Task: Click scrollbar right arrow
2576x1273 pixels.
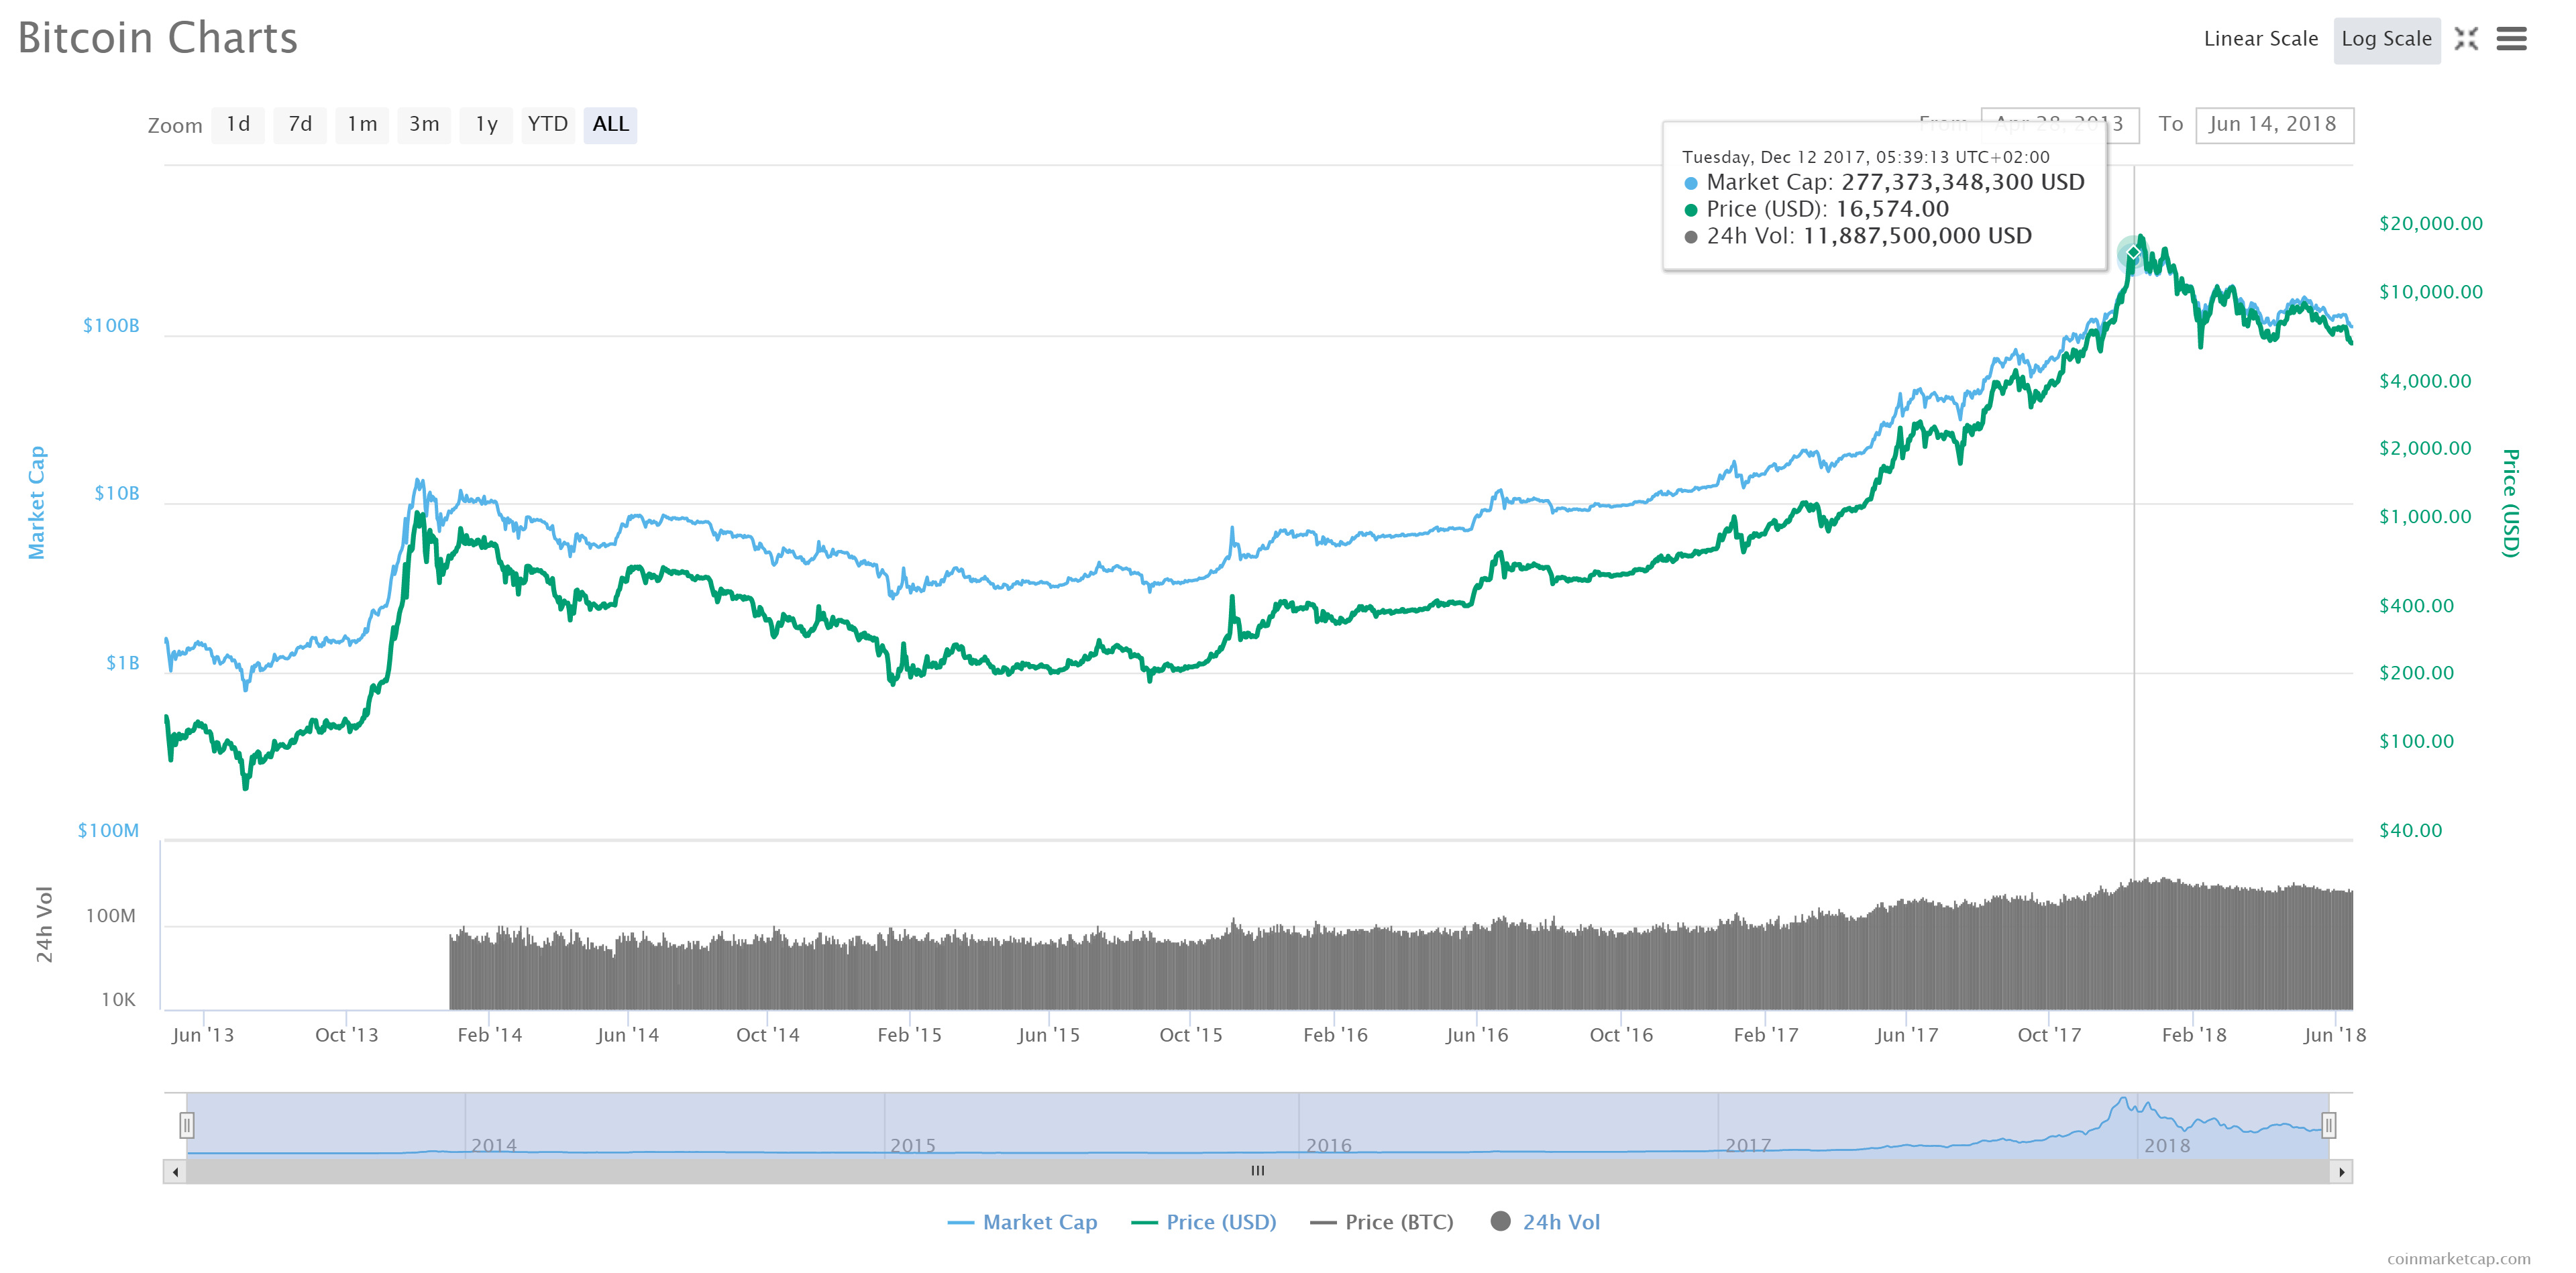Action: (x=2341, y=1171)
